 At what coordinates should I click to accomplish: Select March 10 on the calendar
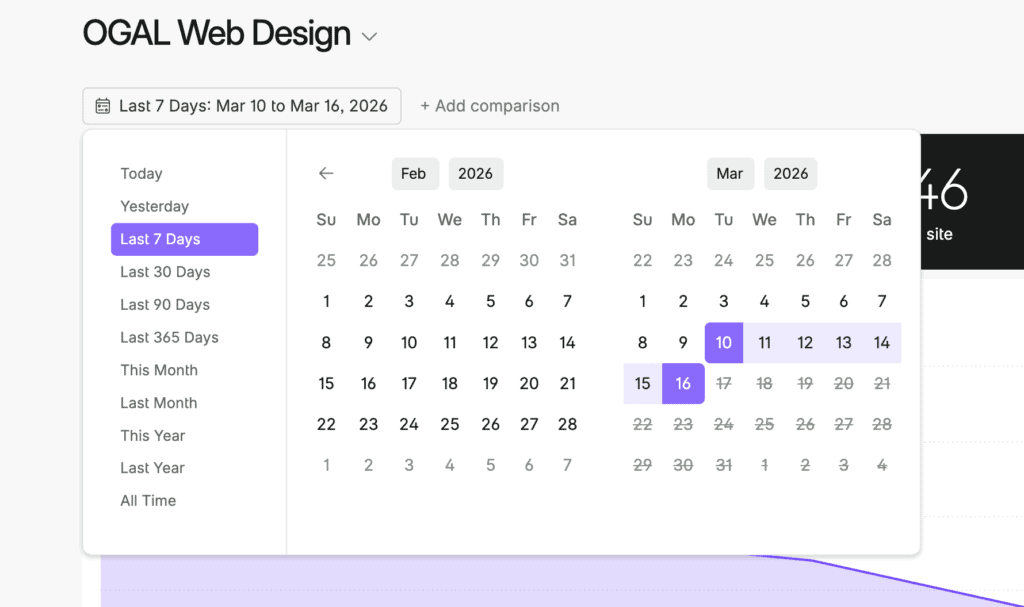pos(723,342)
